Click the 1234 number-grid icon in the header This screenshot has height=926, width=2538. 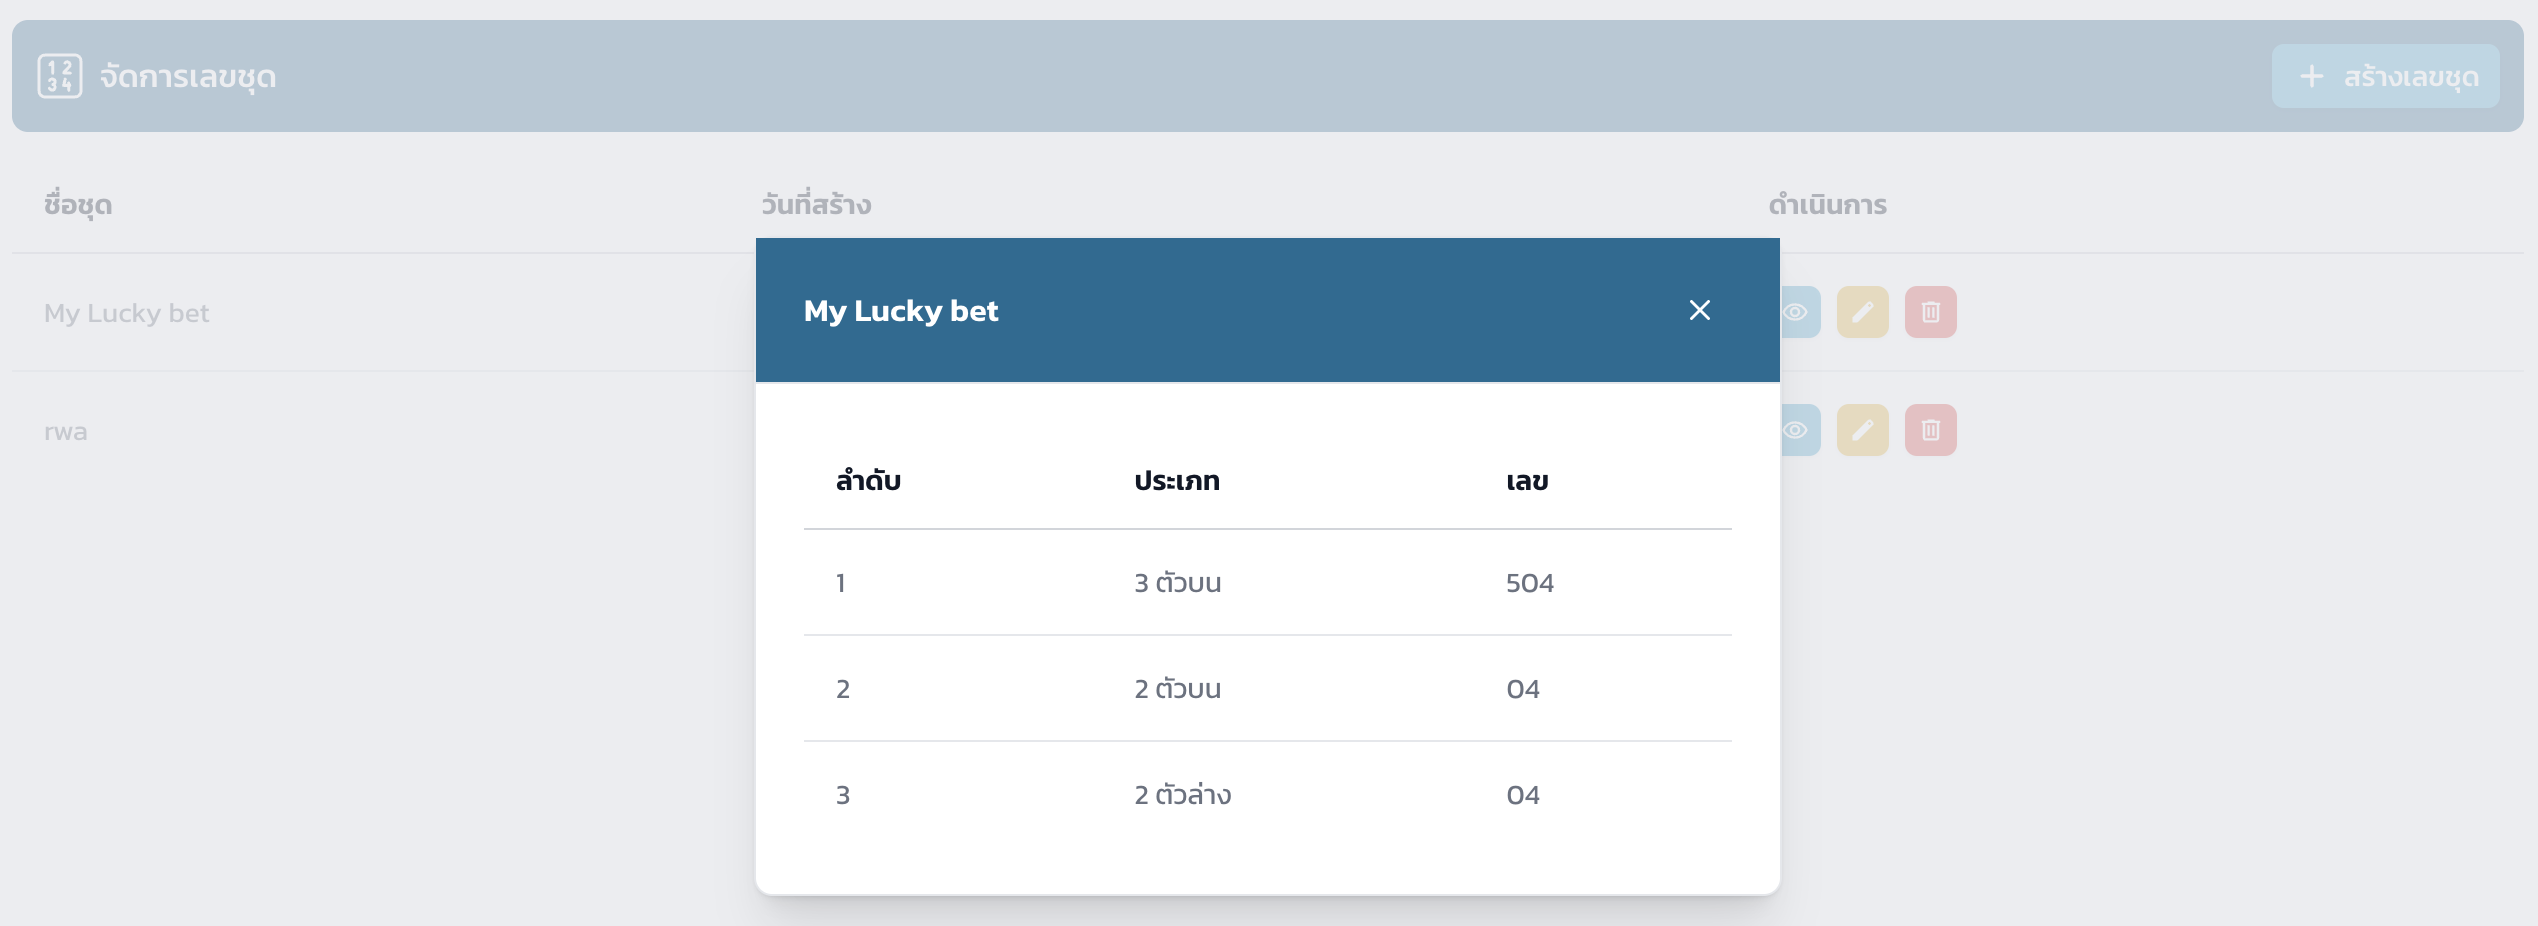(x=60, y=76)
